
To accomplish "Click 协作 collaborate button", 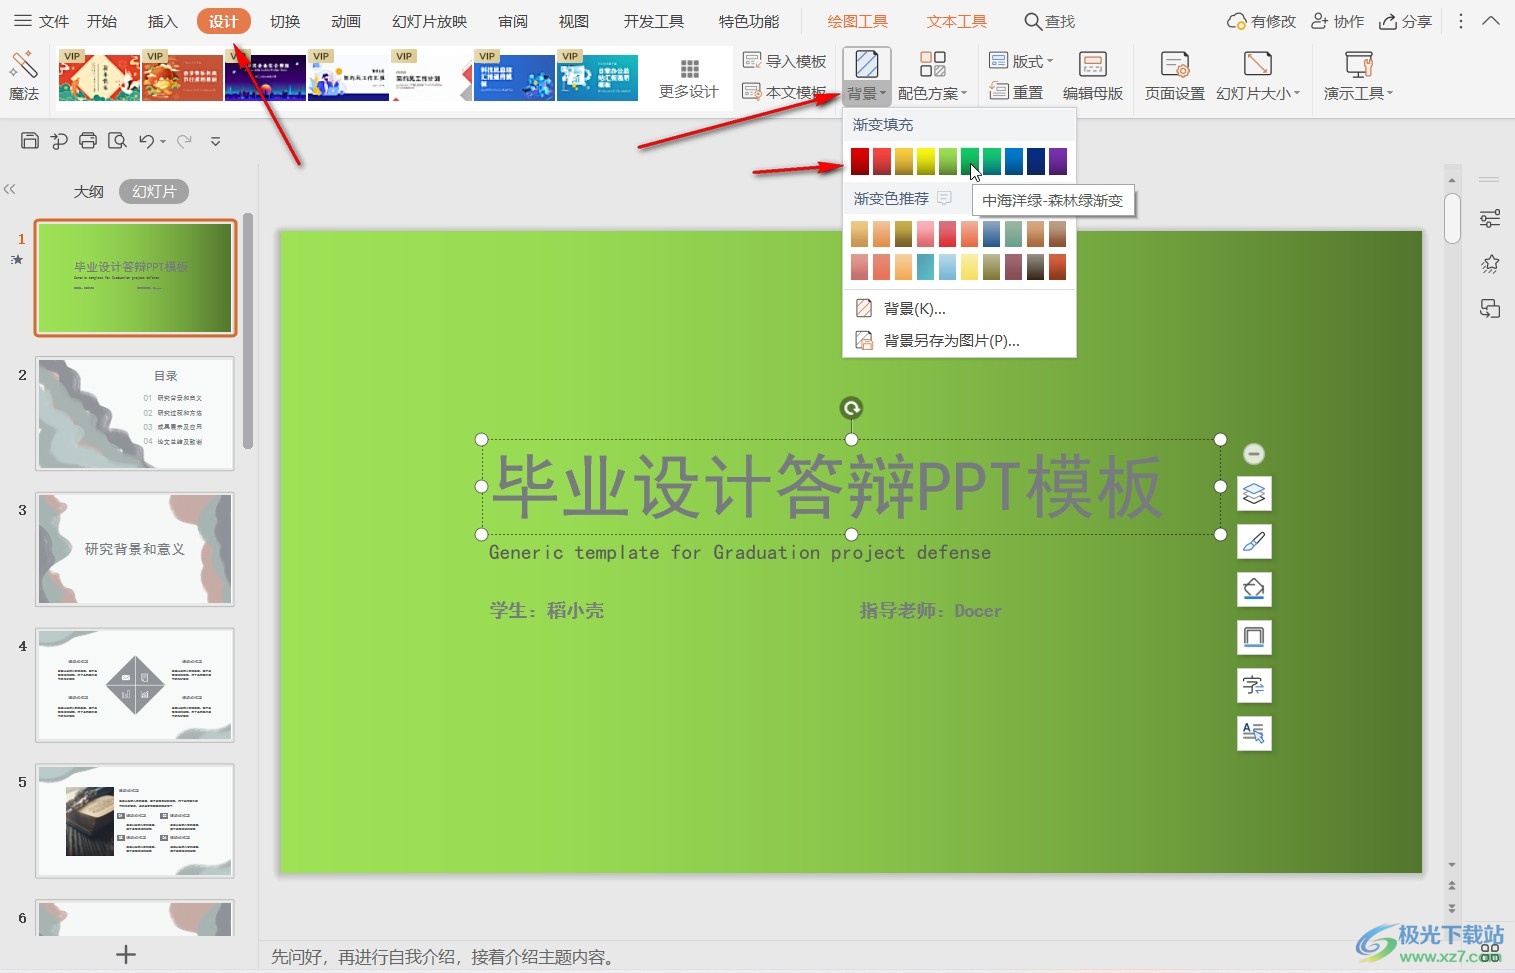I will coord(1337,21).
